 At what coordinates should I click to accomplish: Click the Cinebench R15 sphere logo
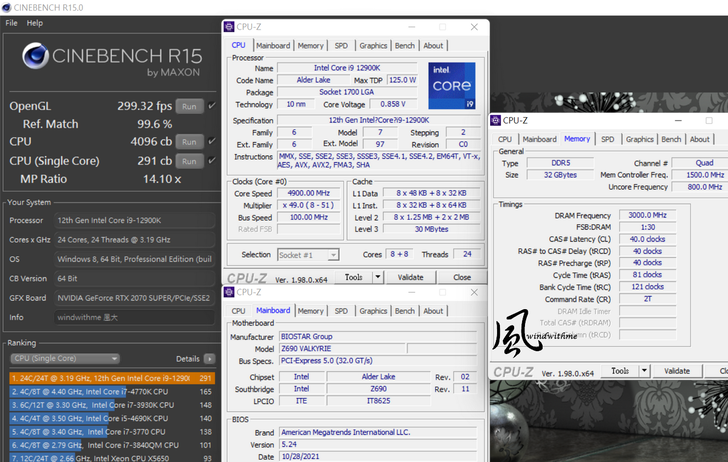point(34,57)
